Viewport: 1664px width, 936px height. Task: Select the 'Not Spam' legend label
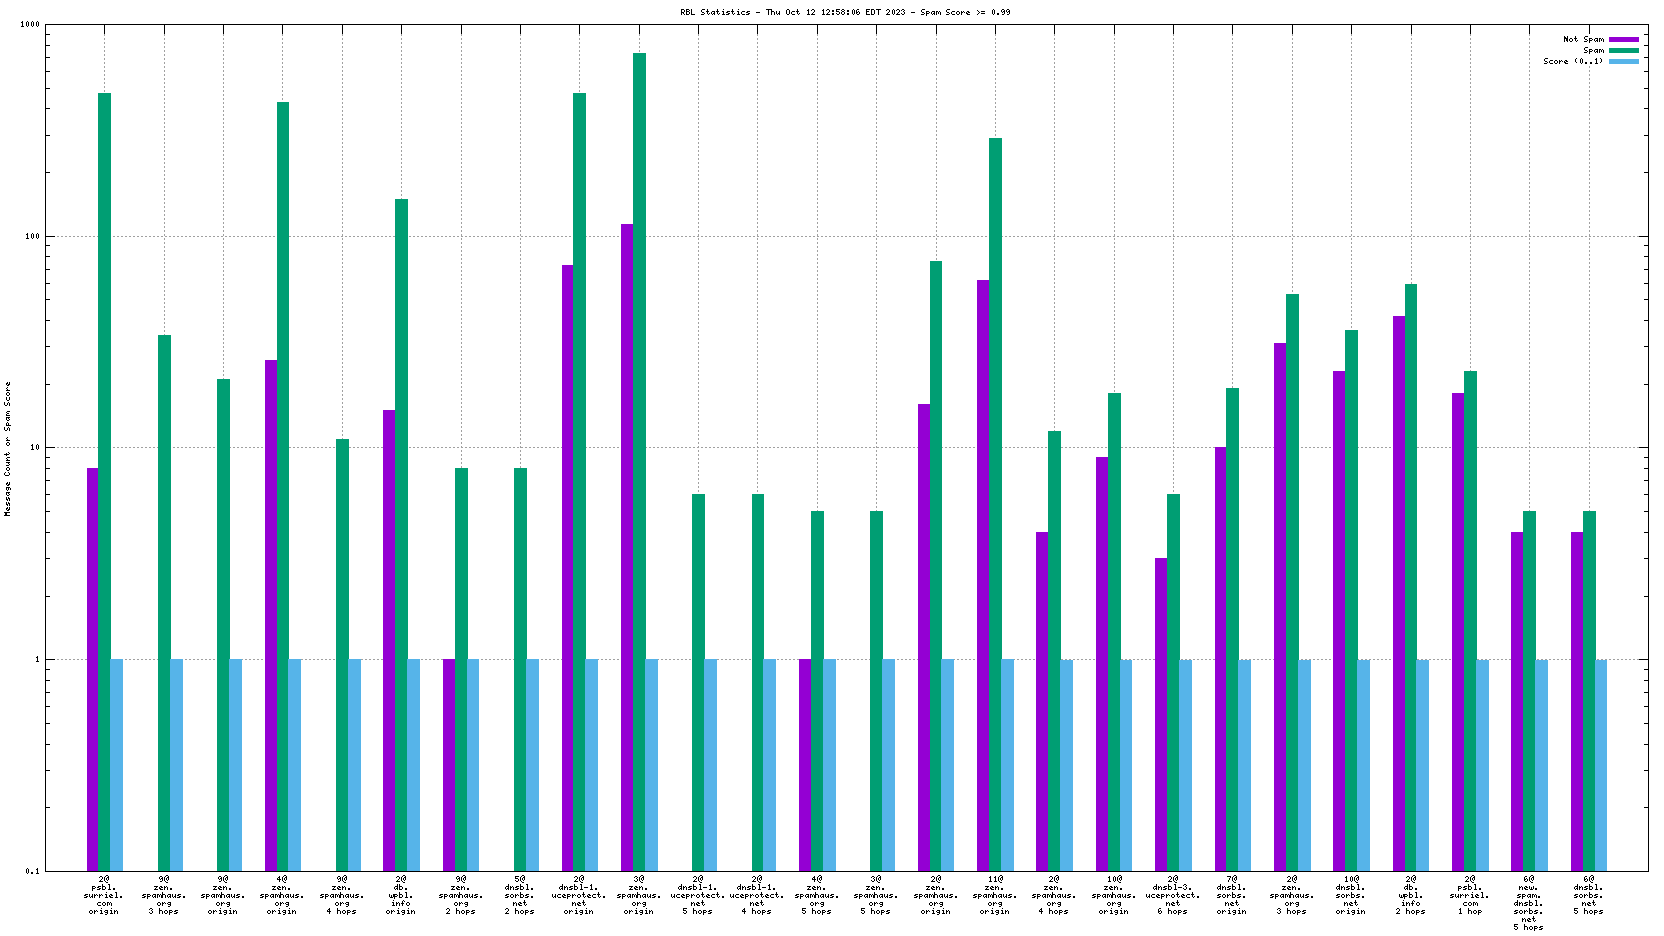pos(1583,40)
